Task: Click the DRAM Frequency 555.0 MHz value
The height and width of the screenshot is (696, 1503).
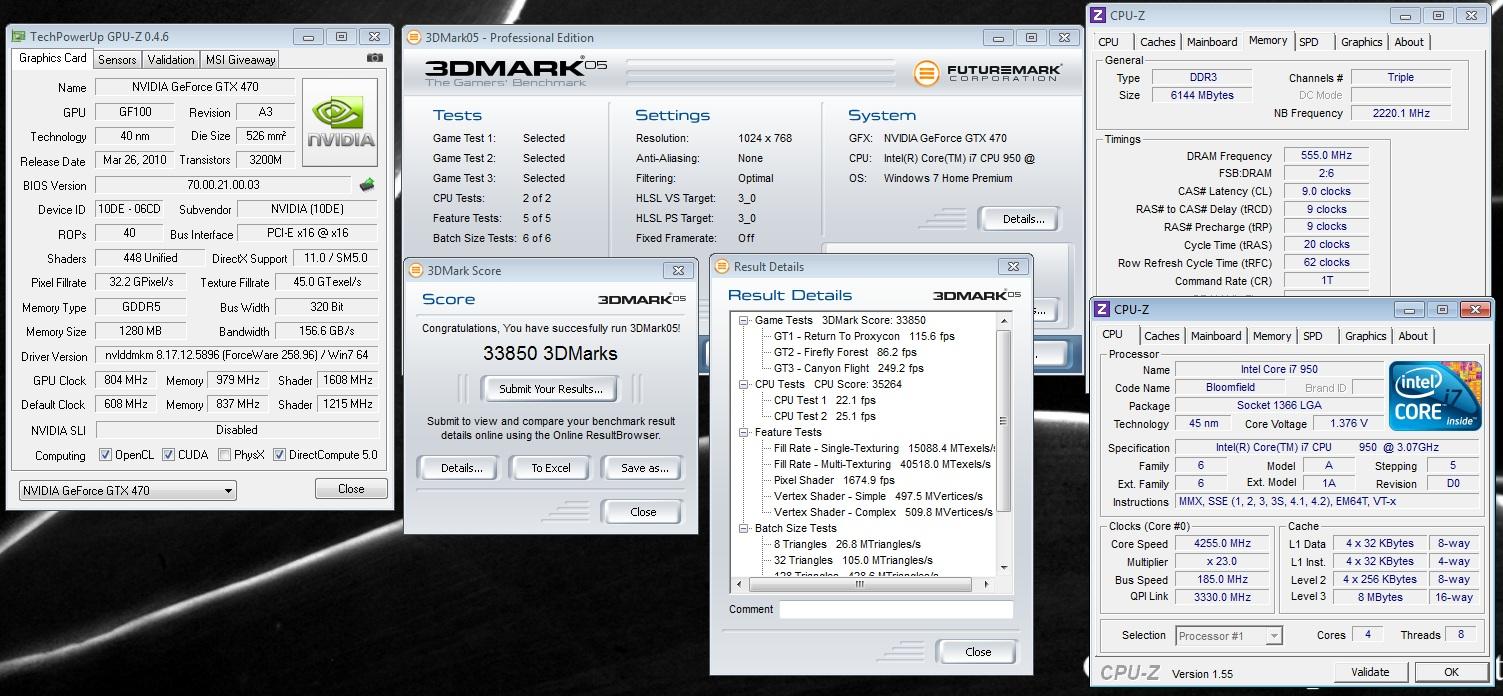Action: click(1326, 156)
